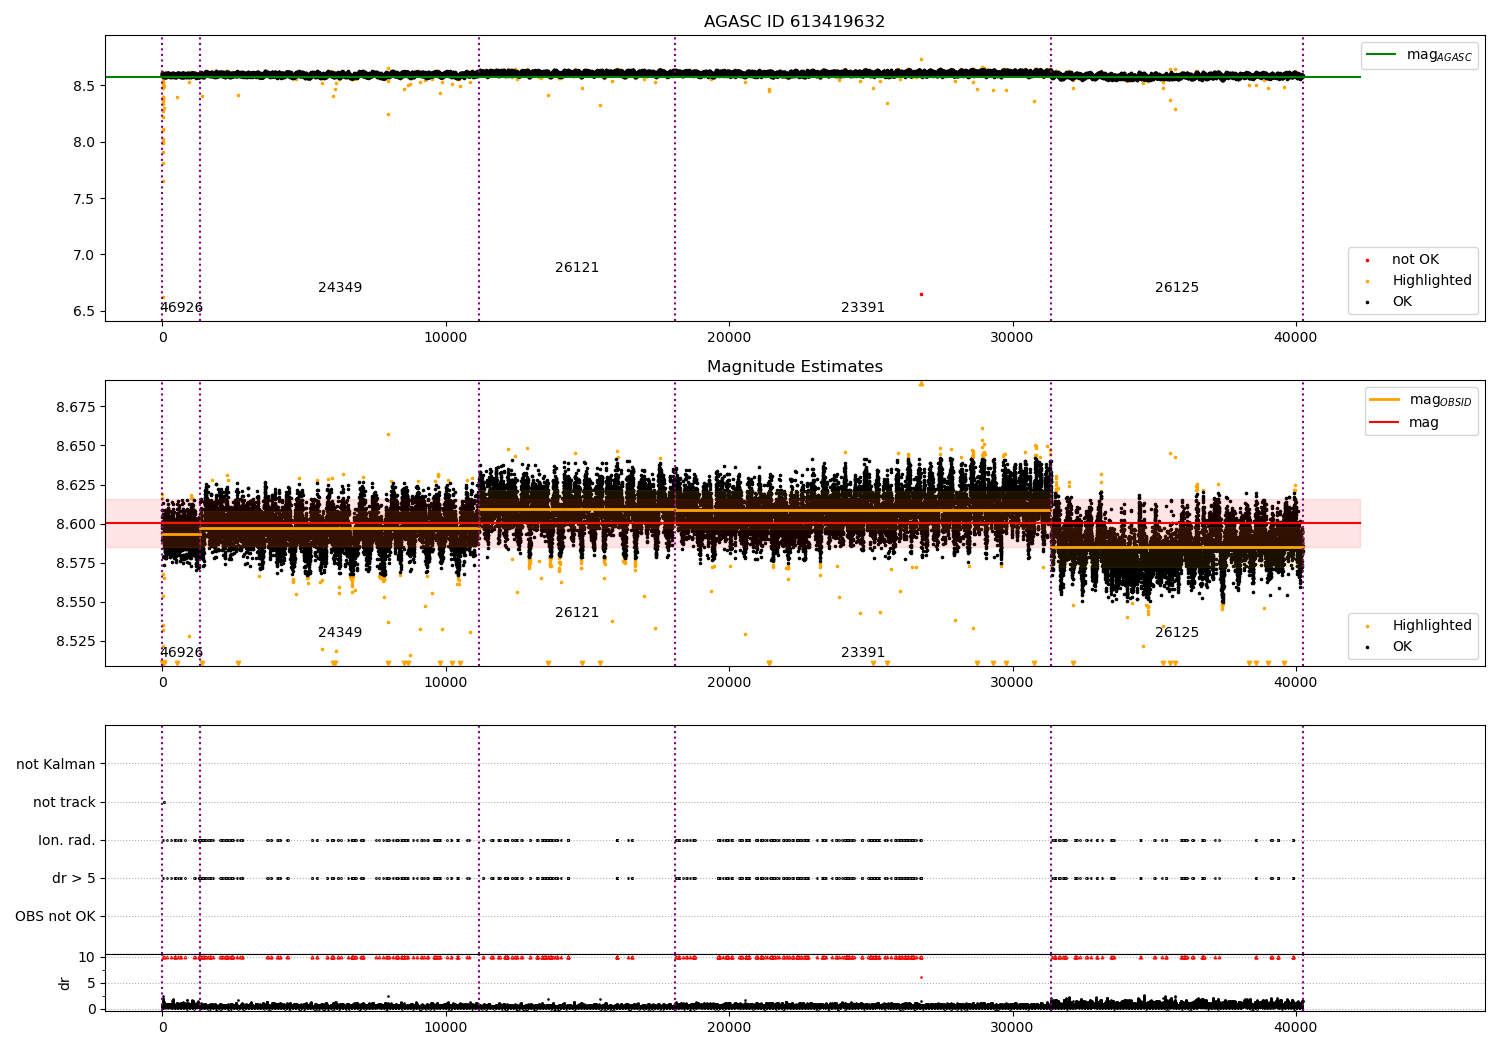Click the 6.5 y-axis tick in top plot

coord(83,312)
